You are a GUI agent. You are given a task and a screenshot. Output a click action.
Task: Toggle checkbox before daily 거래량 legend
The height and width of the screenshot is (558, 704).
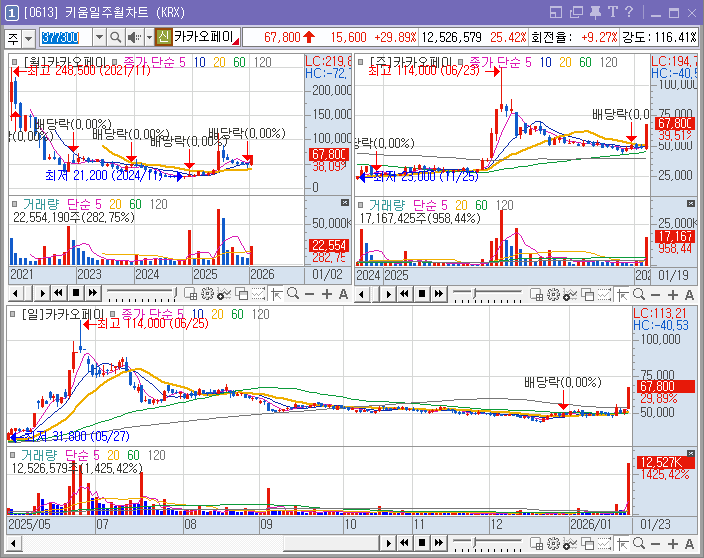coord(13,455)
